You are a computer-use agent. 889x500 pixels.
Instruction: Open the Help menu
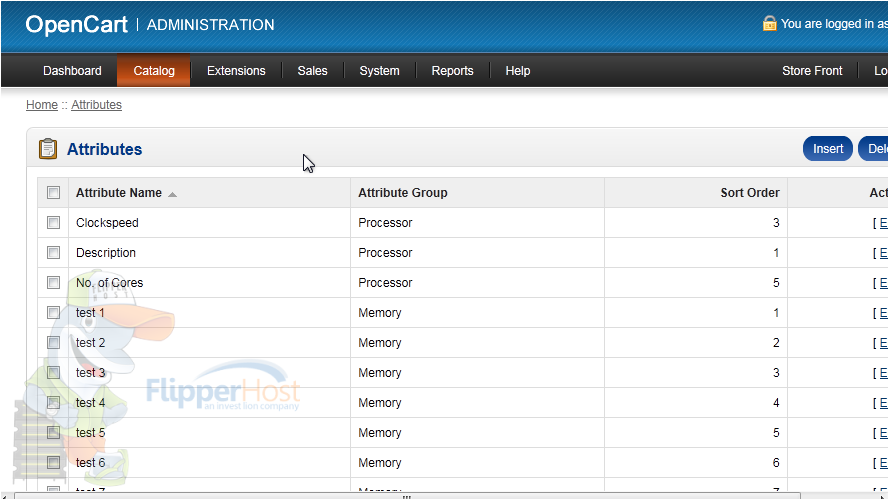click(518, 71)
